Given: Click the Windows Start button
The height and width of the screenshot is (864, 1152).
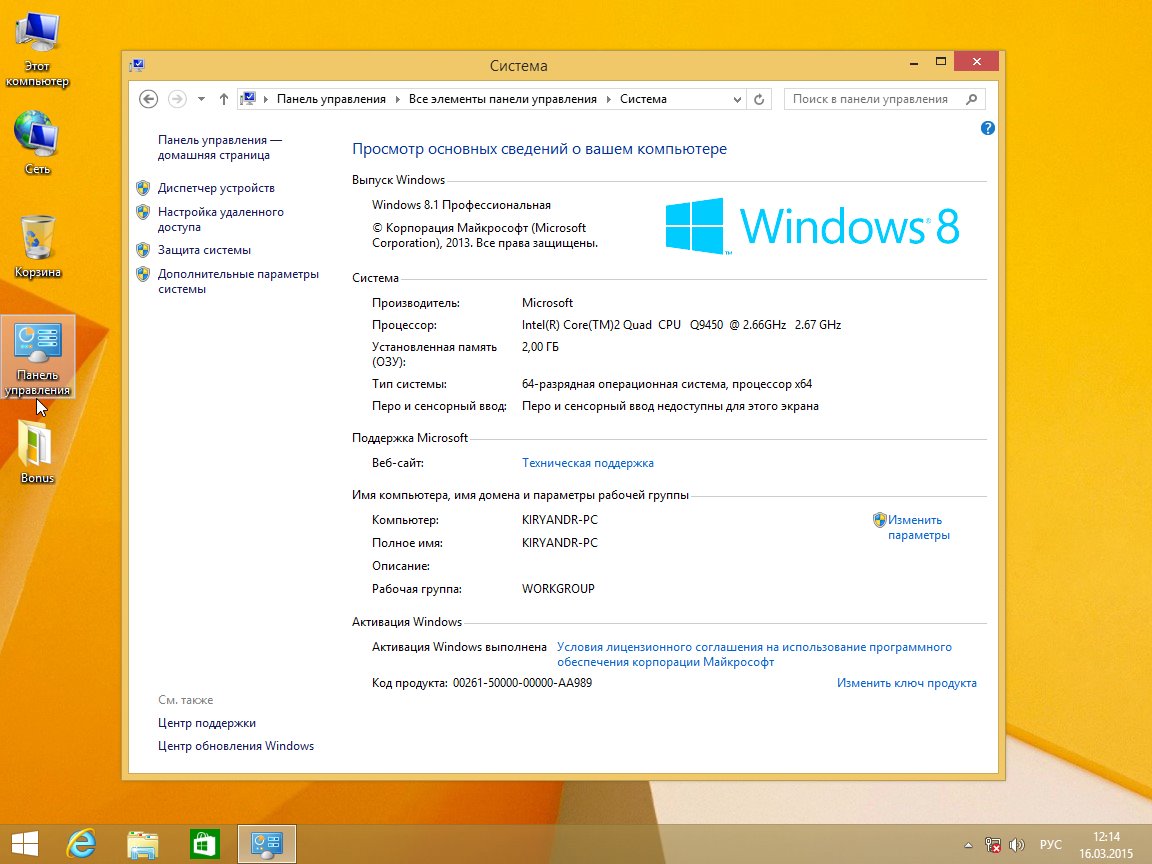Looking at the screenshot, I should [25, 844].
